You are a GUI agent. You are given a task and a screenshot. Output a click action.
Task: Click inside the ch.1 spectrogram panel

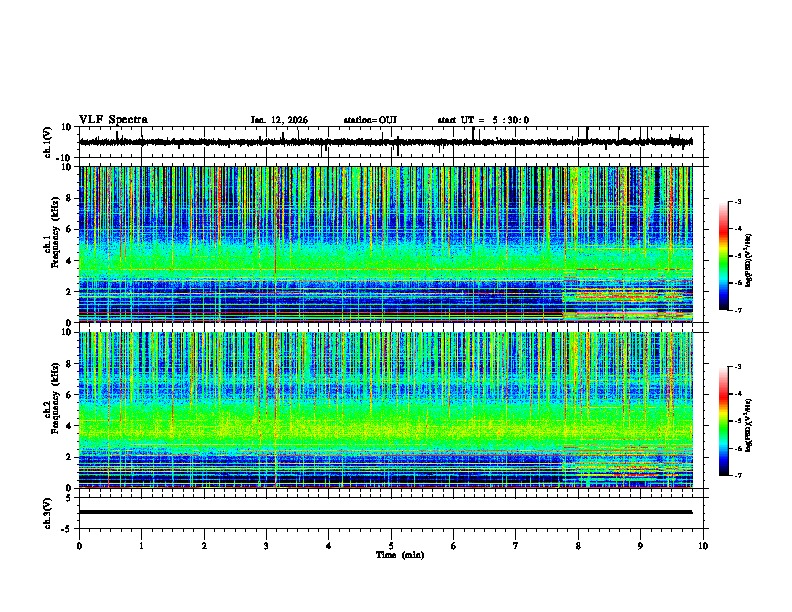386,244
